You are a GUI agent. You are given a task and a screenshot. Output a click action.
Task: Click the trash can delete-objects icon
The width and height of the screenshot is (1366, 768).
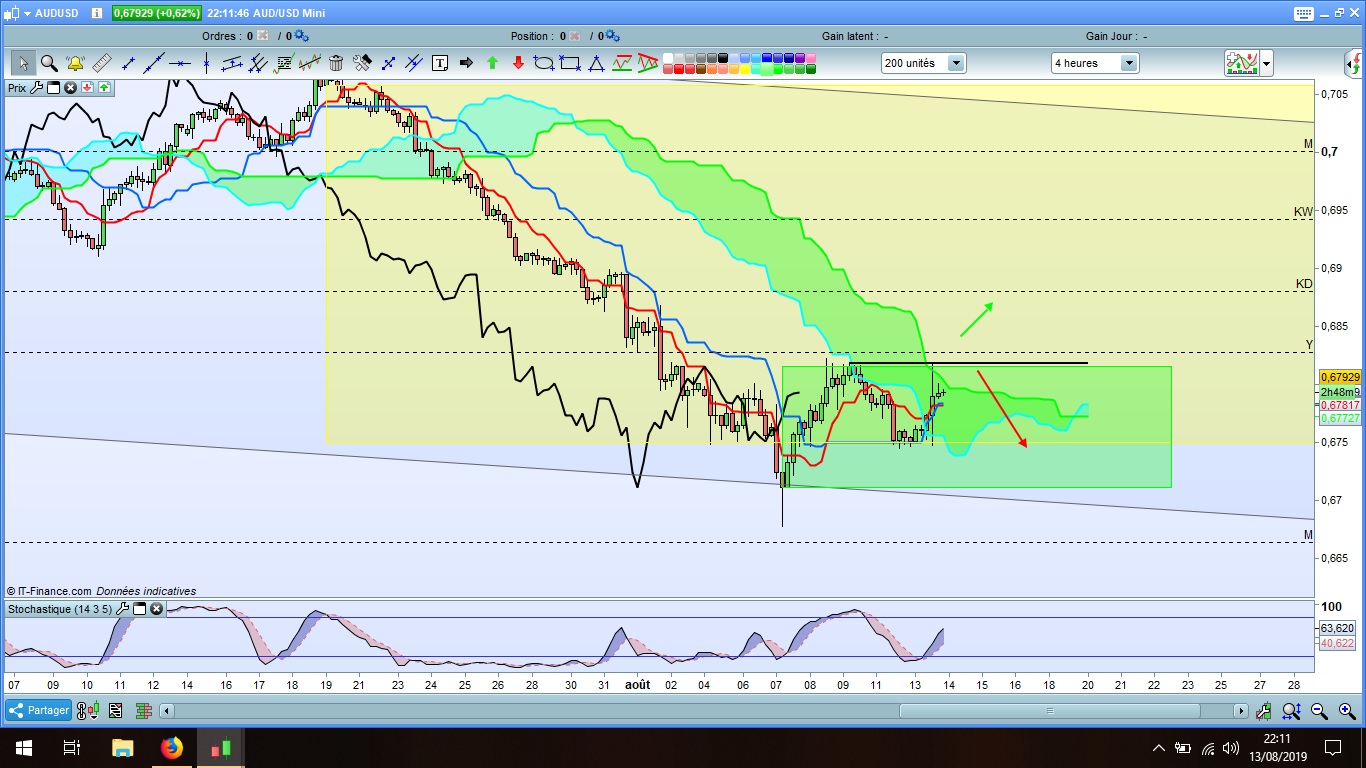(x=336, y=63)
